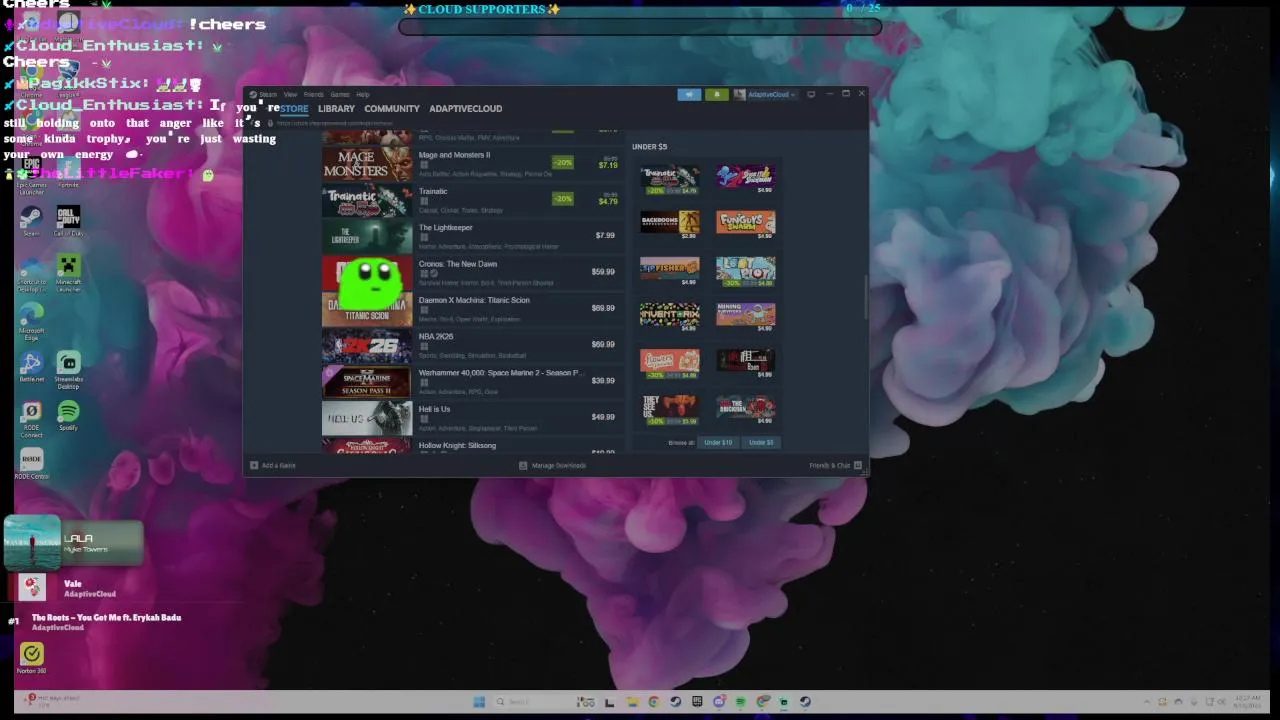
Task: Open RODE Connect desktop icon
Action: tap(31, 418)
